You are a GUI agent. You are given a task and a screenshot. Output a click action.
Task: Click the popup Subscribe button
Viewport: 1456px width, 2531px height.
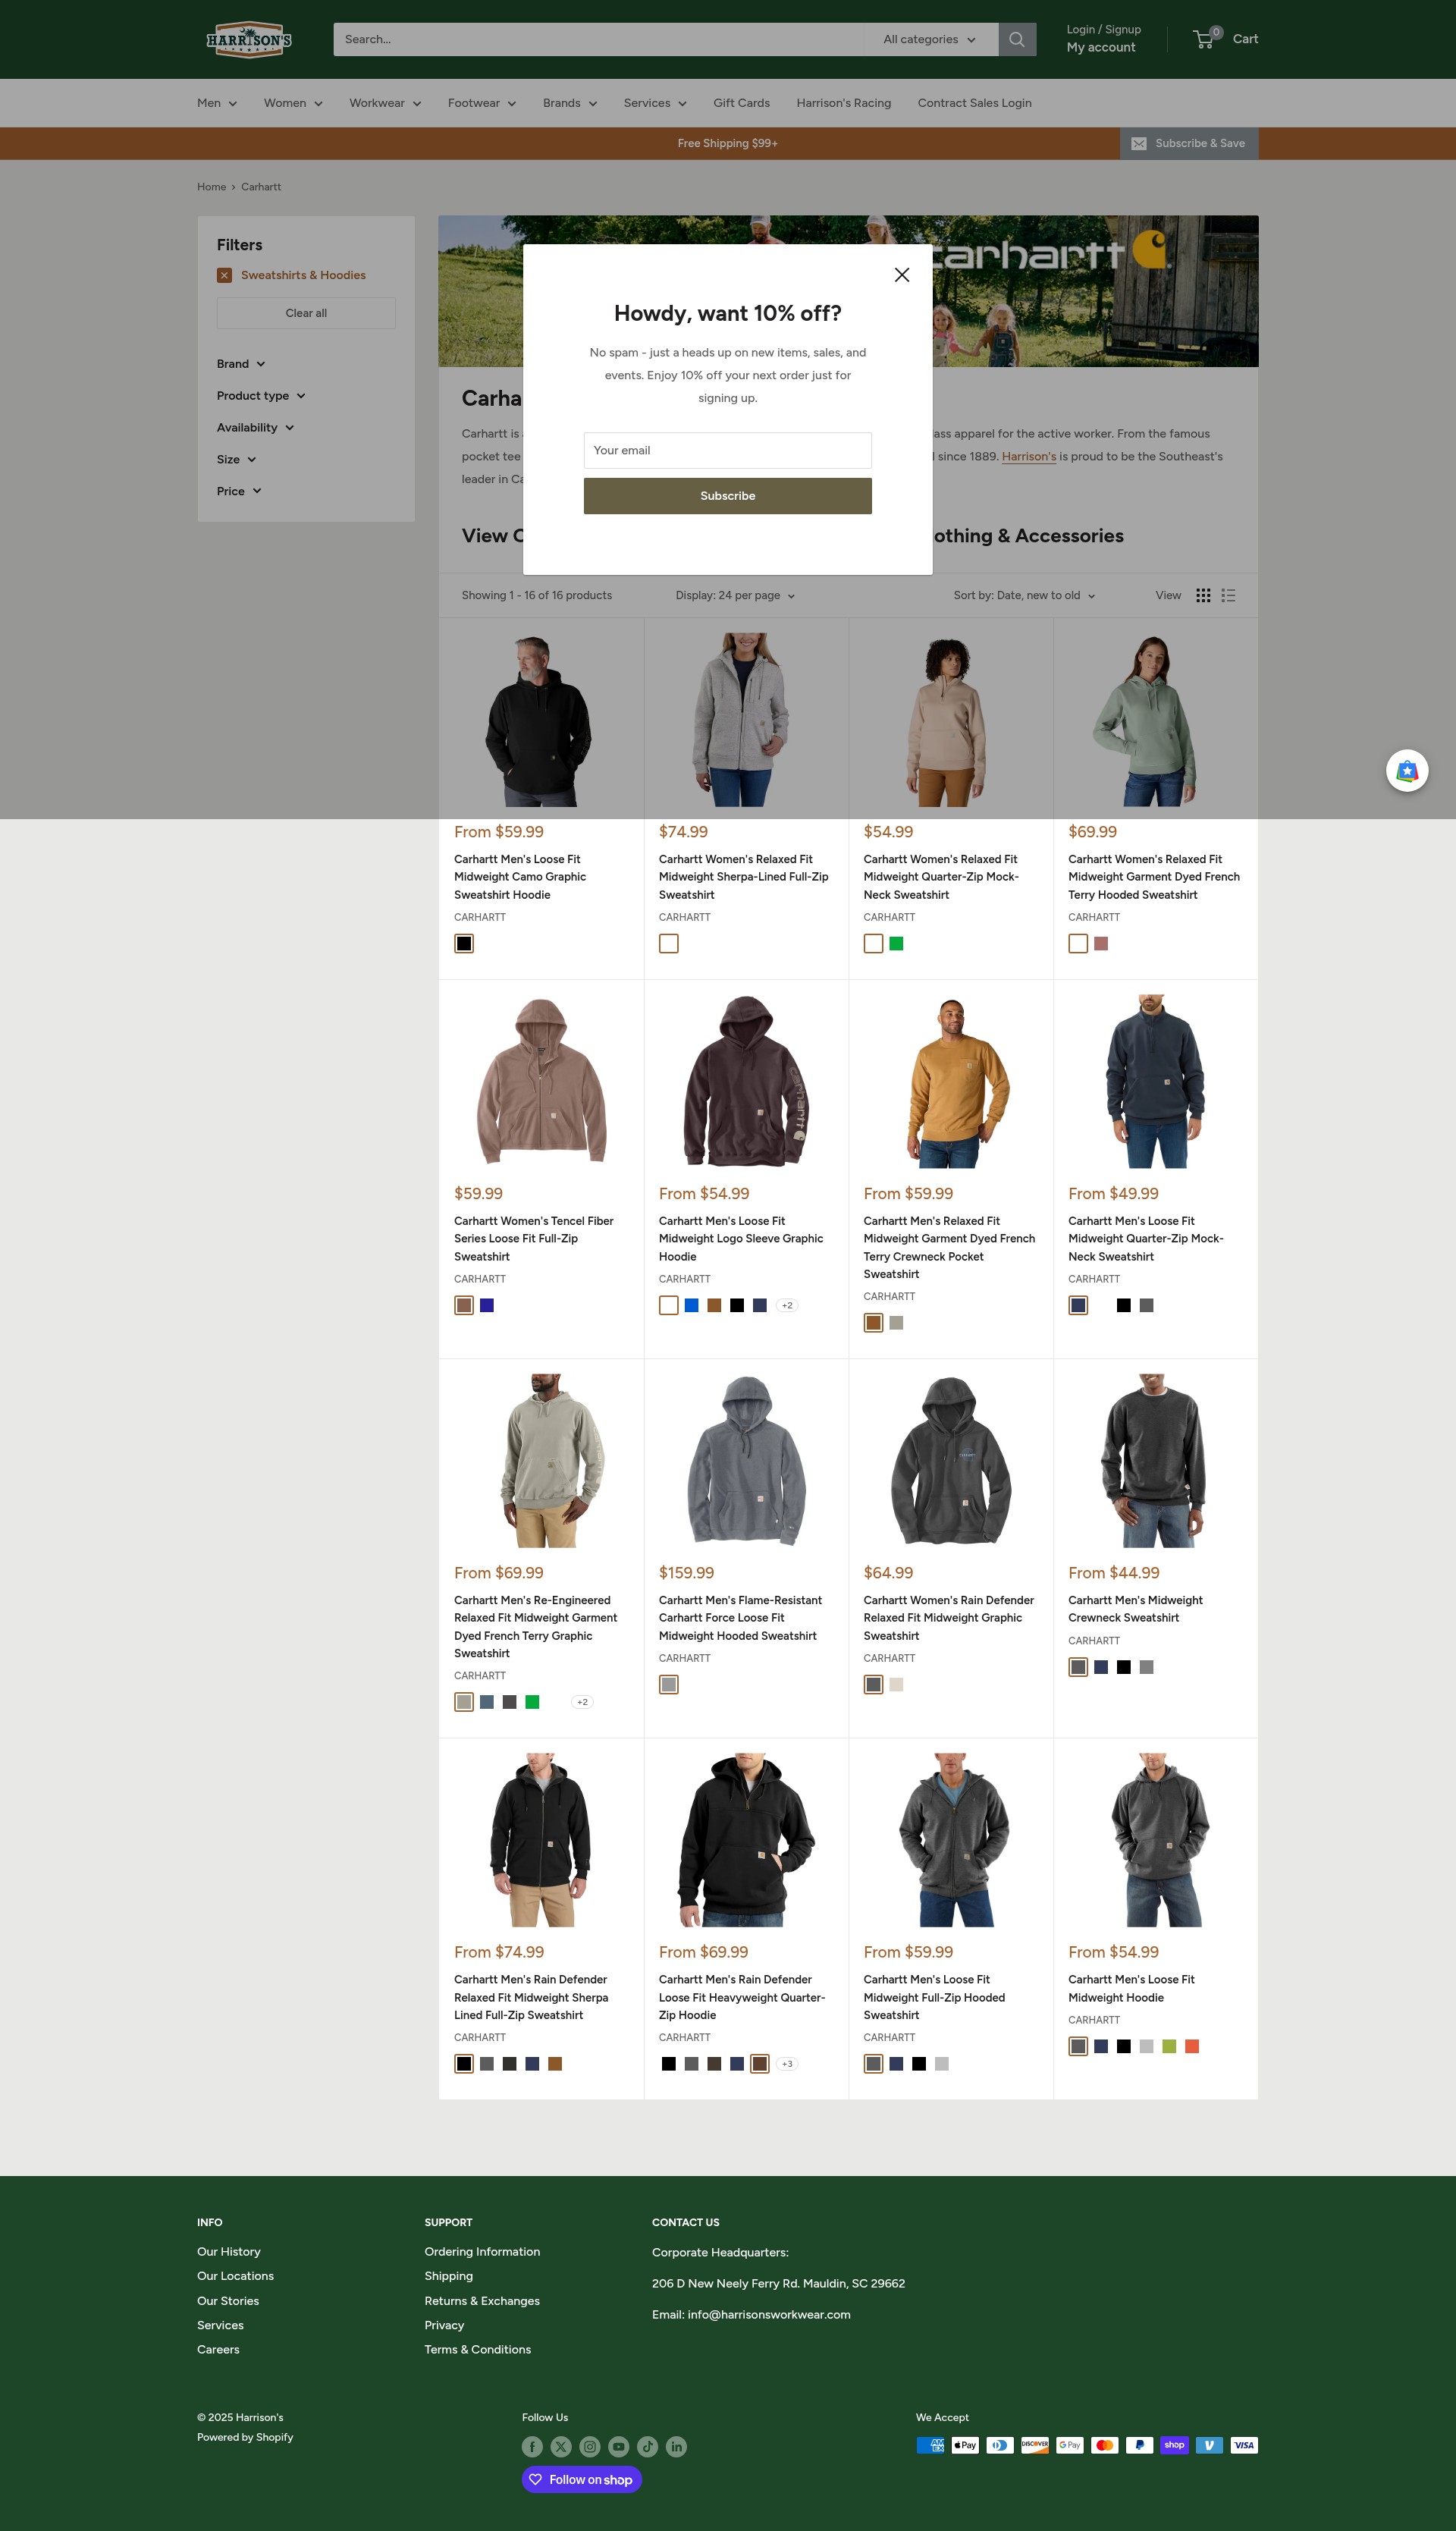coord(727,496)
